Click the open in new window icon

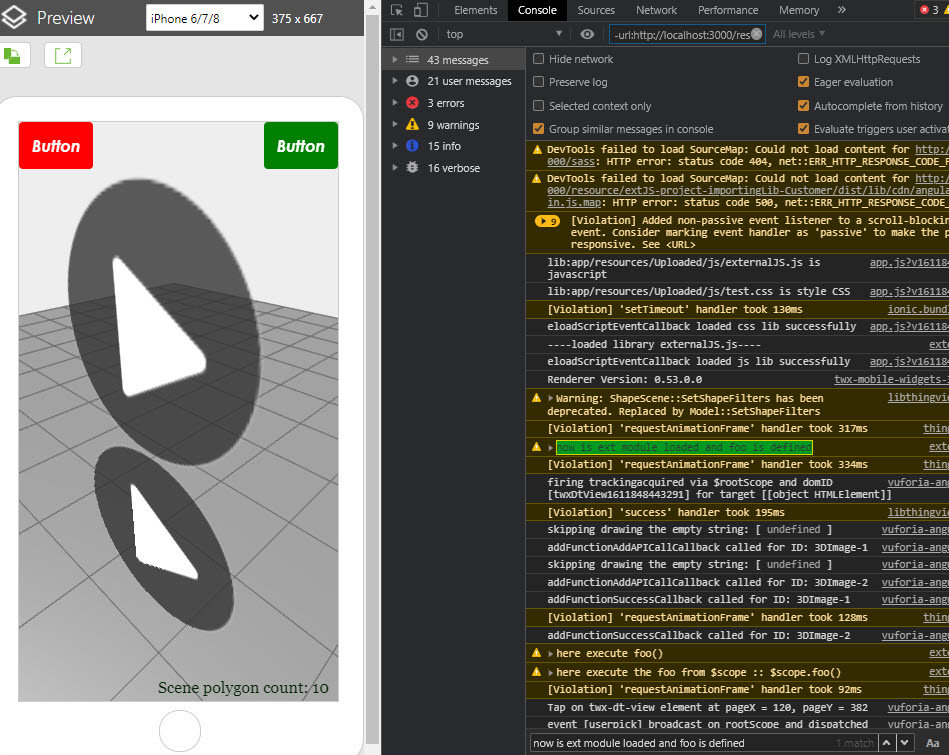click(63, 55)
